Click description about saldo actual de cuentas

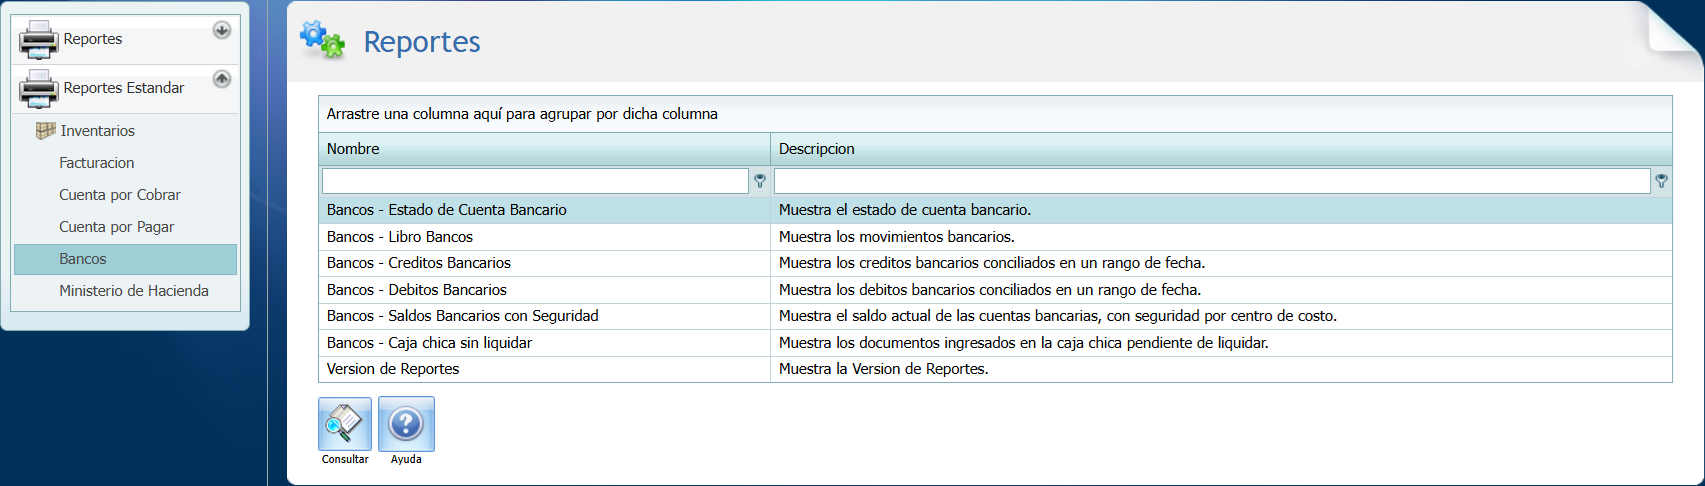click(1058, 316)
